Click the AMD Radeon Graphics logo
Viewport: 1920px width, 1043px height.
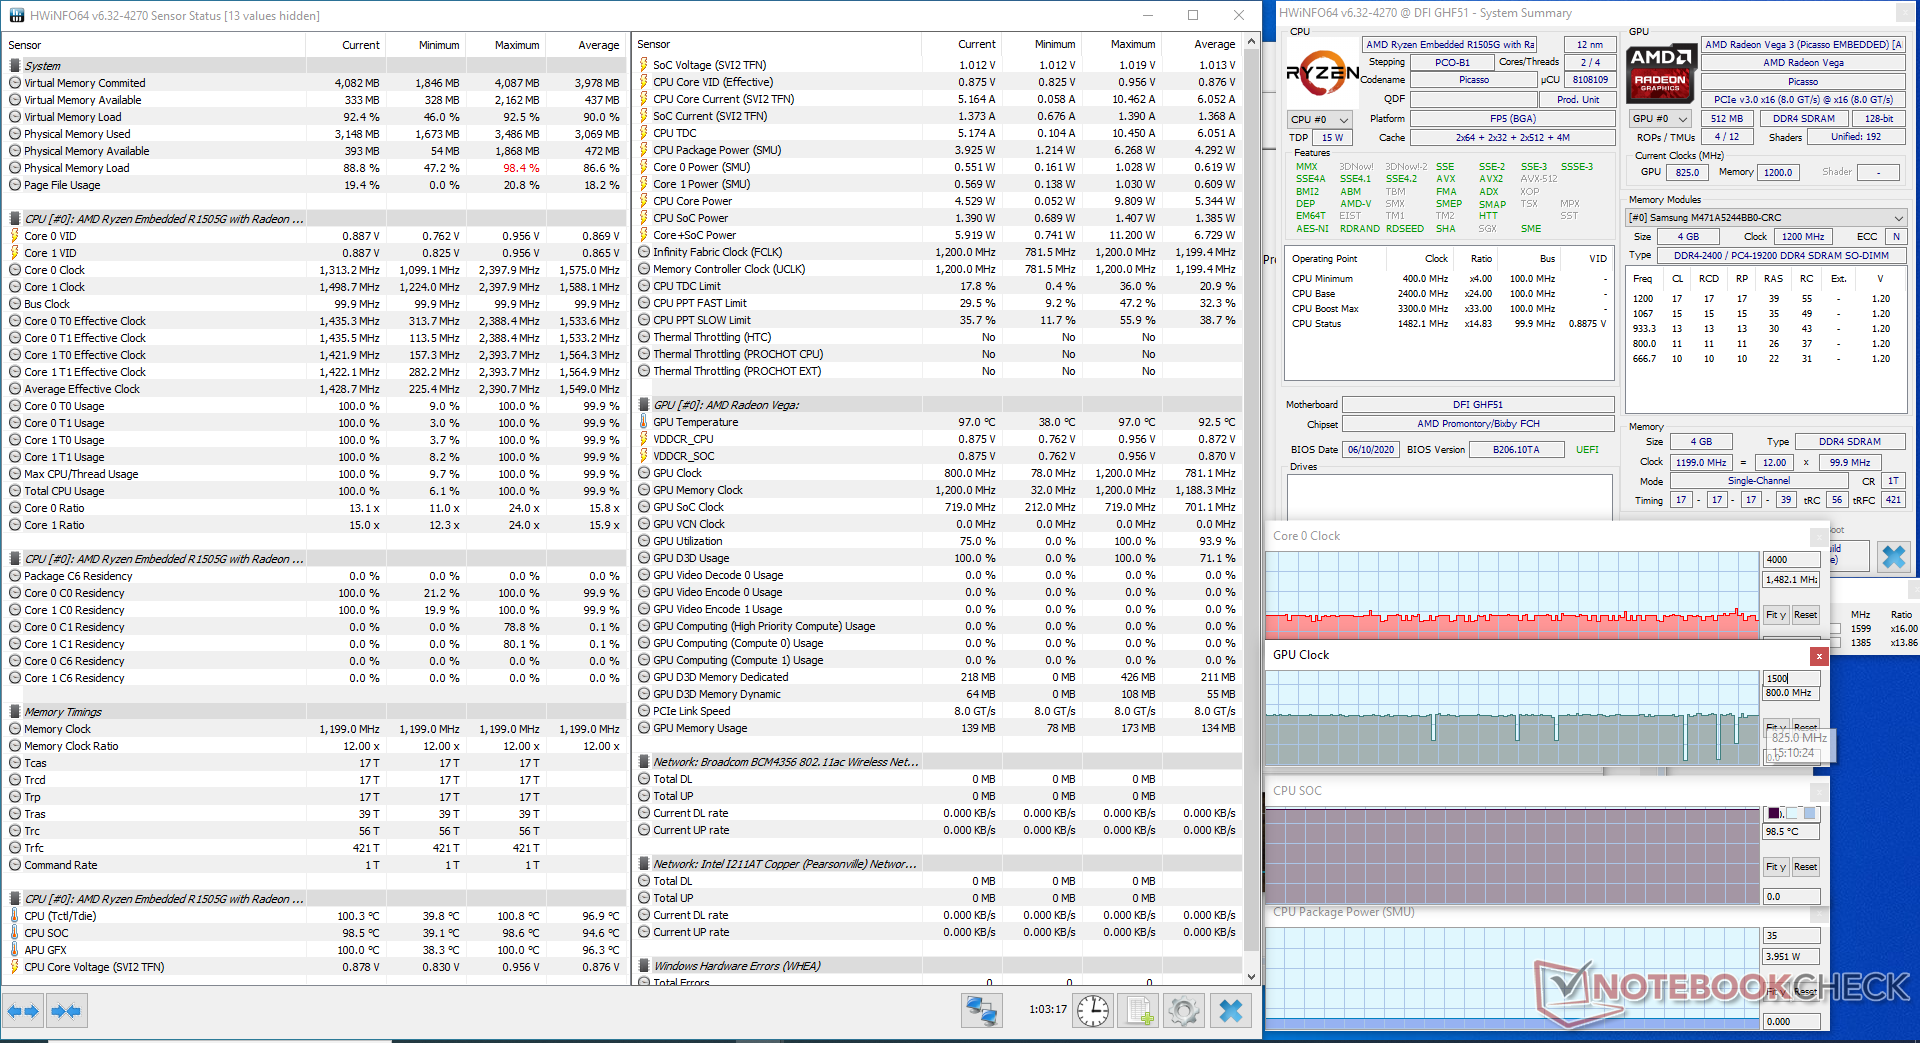[x=1660, y=73]
